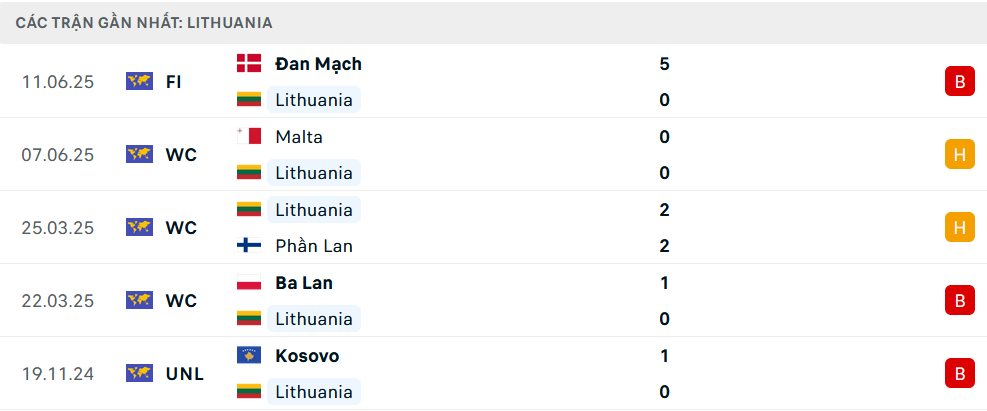Open the Ba Lan team link
This screenshot has width=987, height=411.
(304, 283)
